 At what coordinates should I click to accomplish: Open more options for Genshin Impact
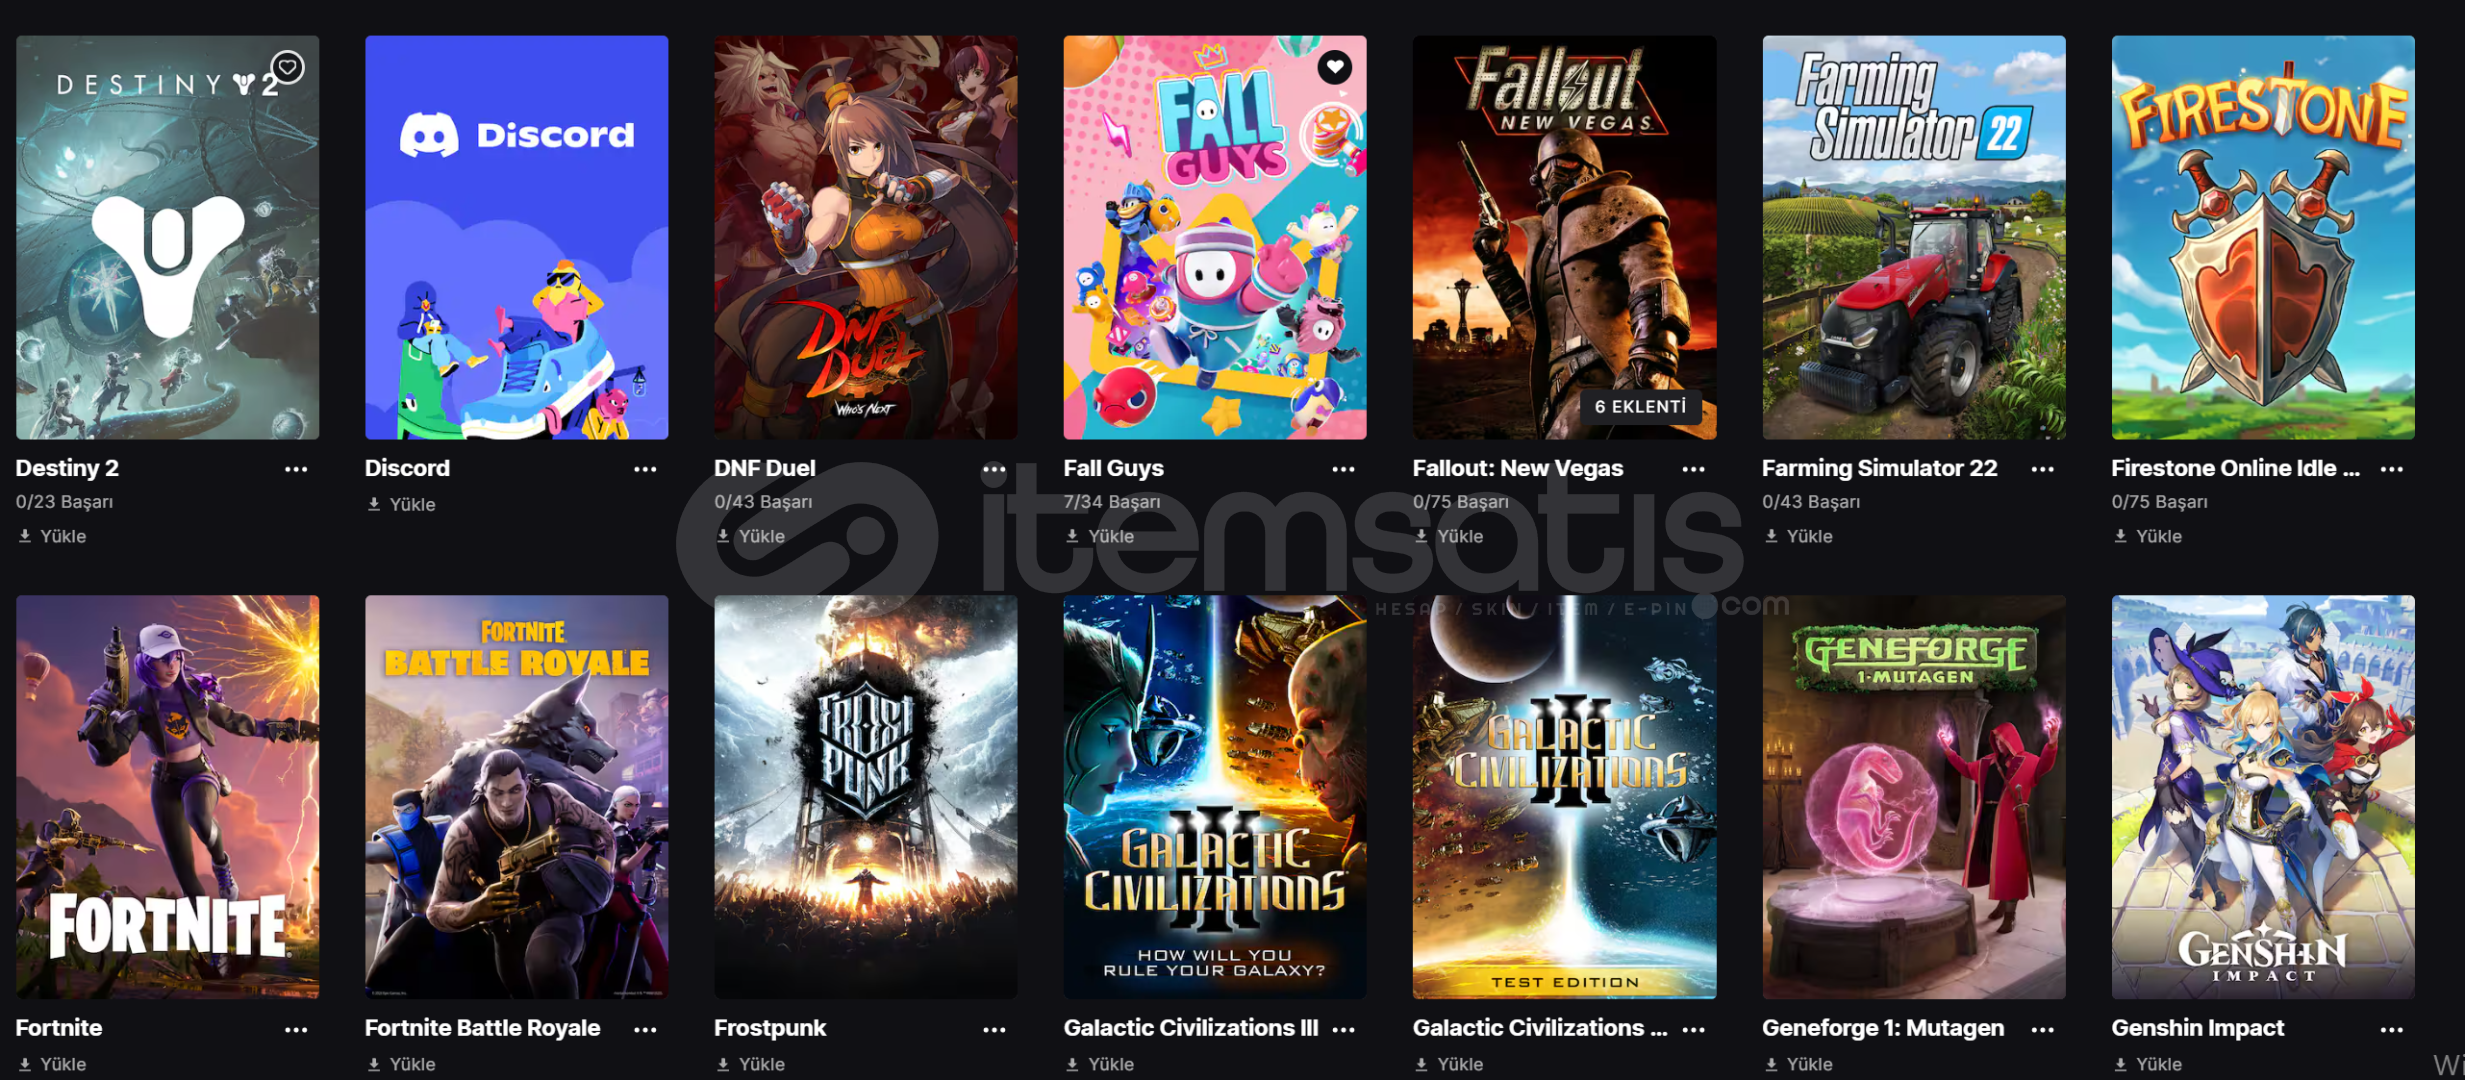click(x=2392, y=1029)
